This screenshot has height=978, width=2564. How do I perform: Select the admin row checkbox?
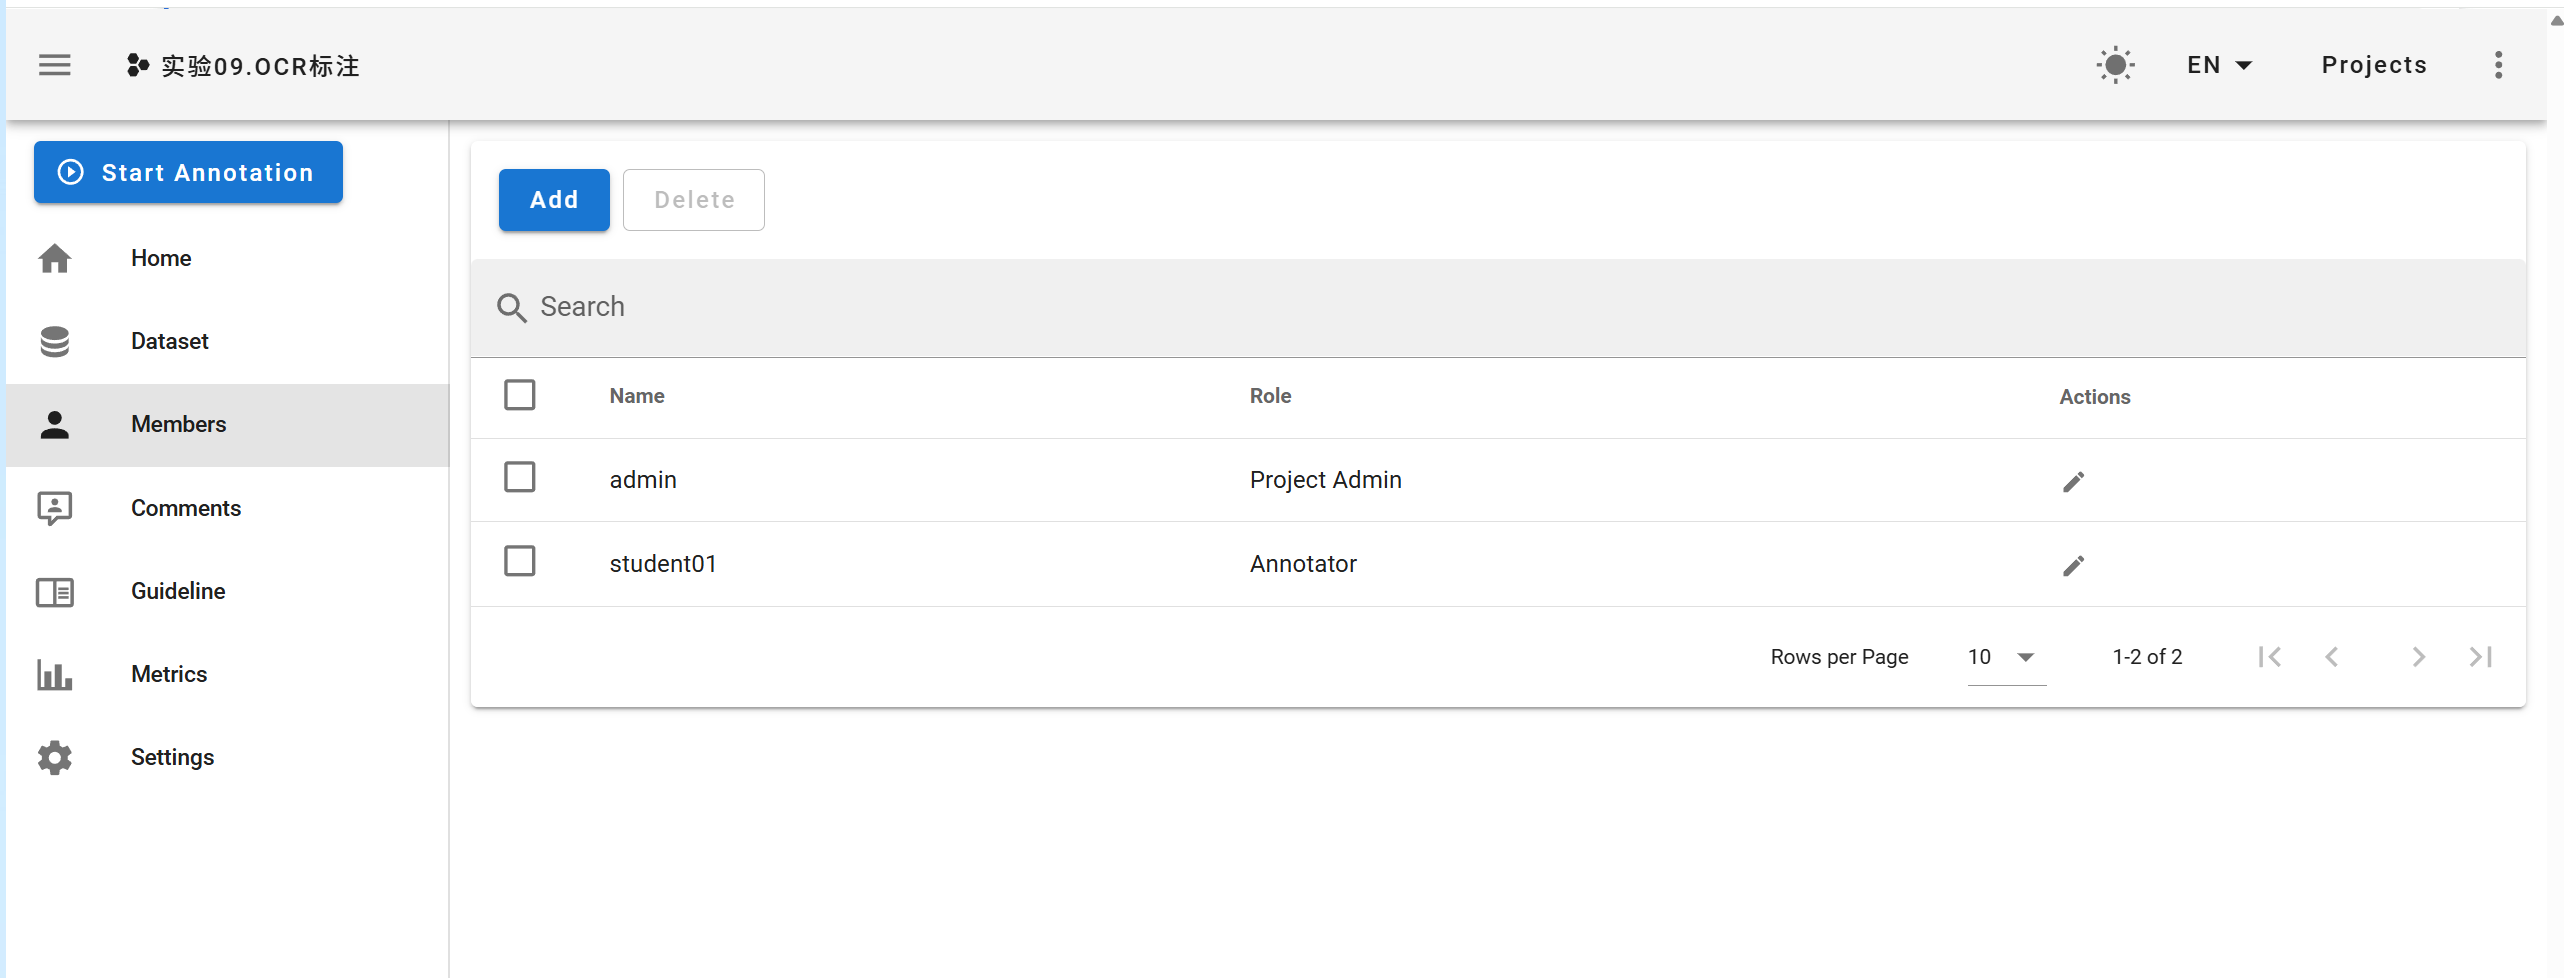pos(520,478)
